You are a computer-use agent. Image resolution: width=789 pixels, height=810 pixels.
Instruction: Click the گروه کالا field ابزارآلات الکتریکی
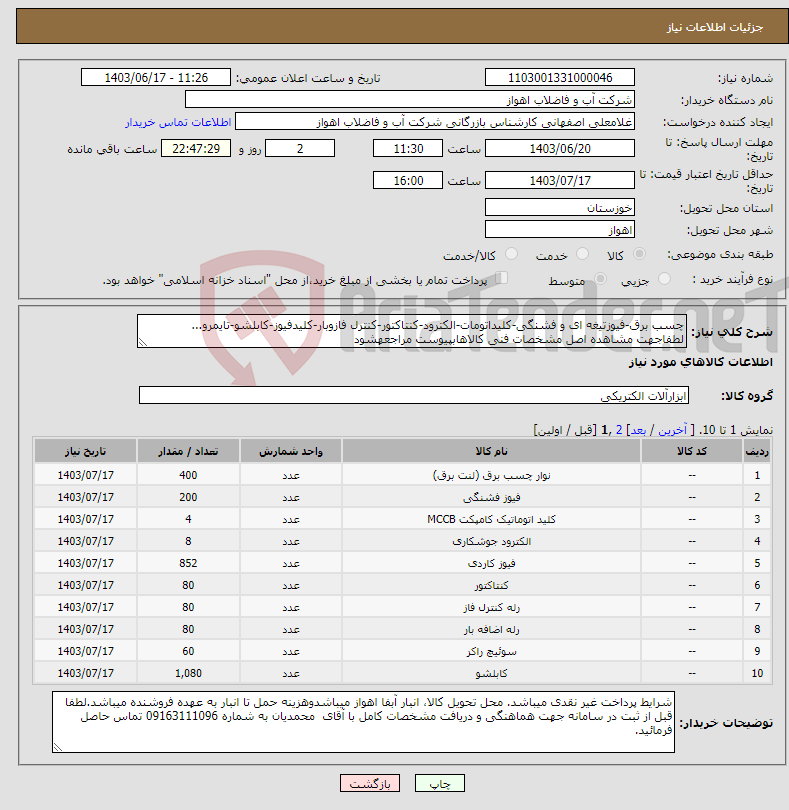(x=413, y=396)
